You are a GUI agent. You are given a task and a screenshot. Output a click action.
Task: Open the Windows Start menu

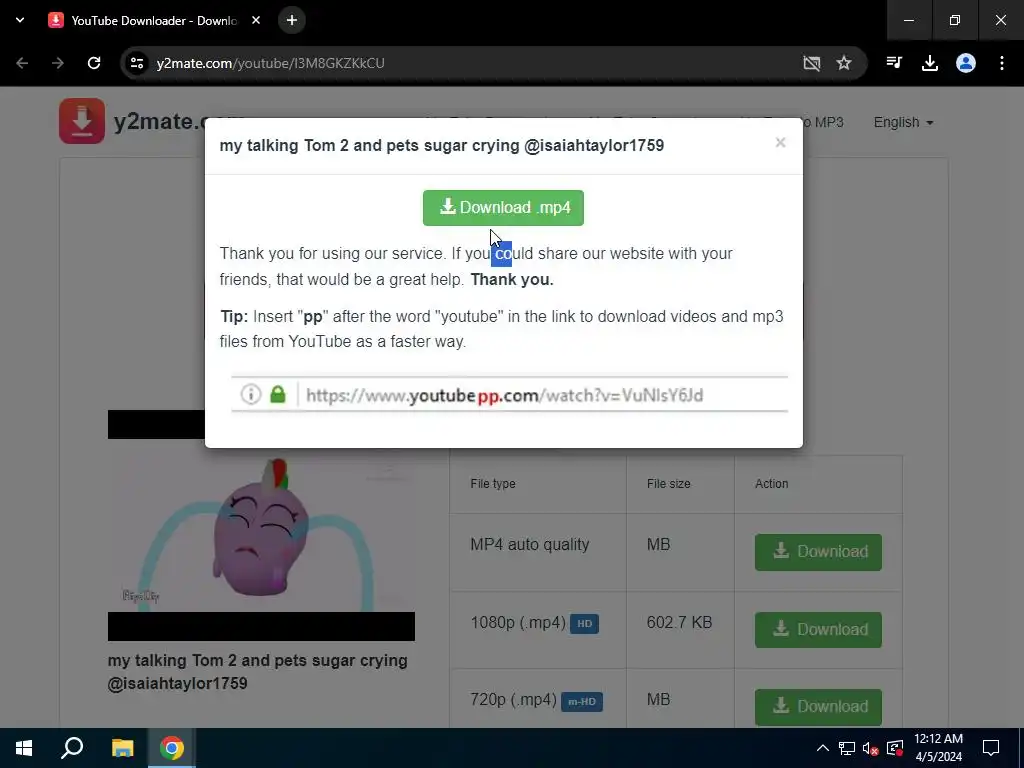[x=24, y=748]
